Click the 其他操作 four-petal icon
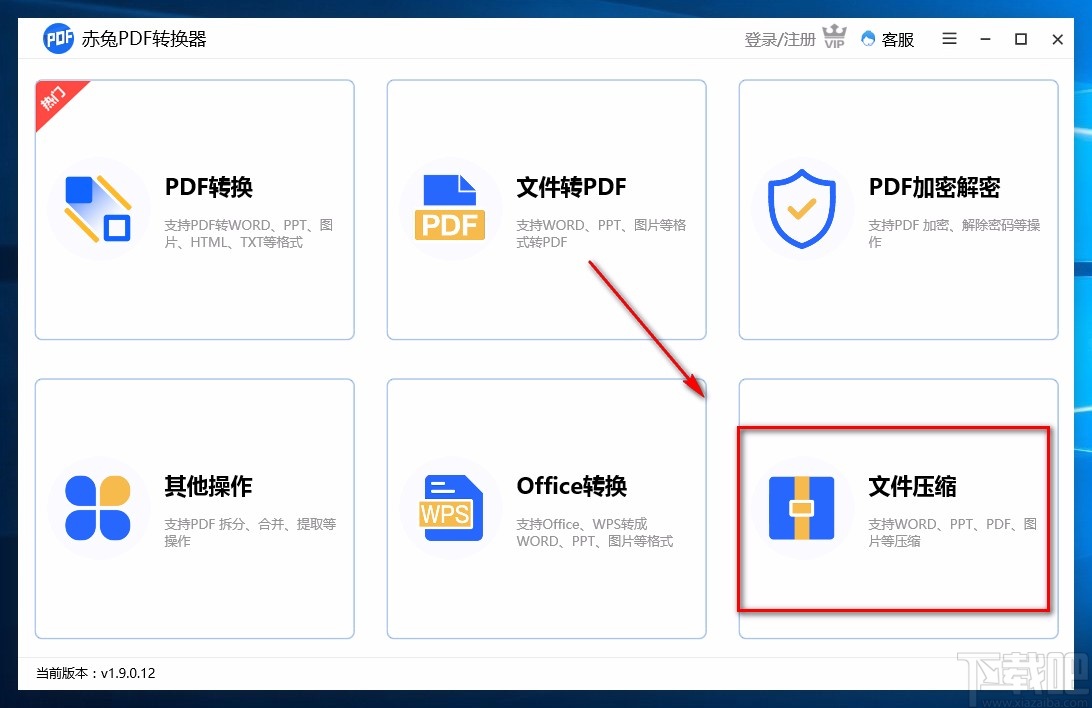This screenshot has height=708, width=1092. point(98,508)
